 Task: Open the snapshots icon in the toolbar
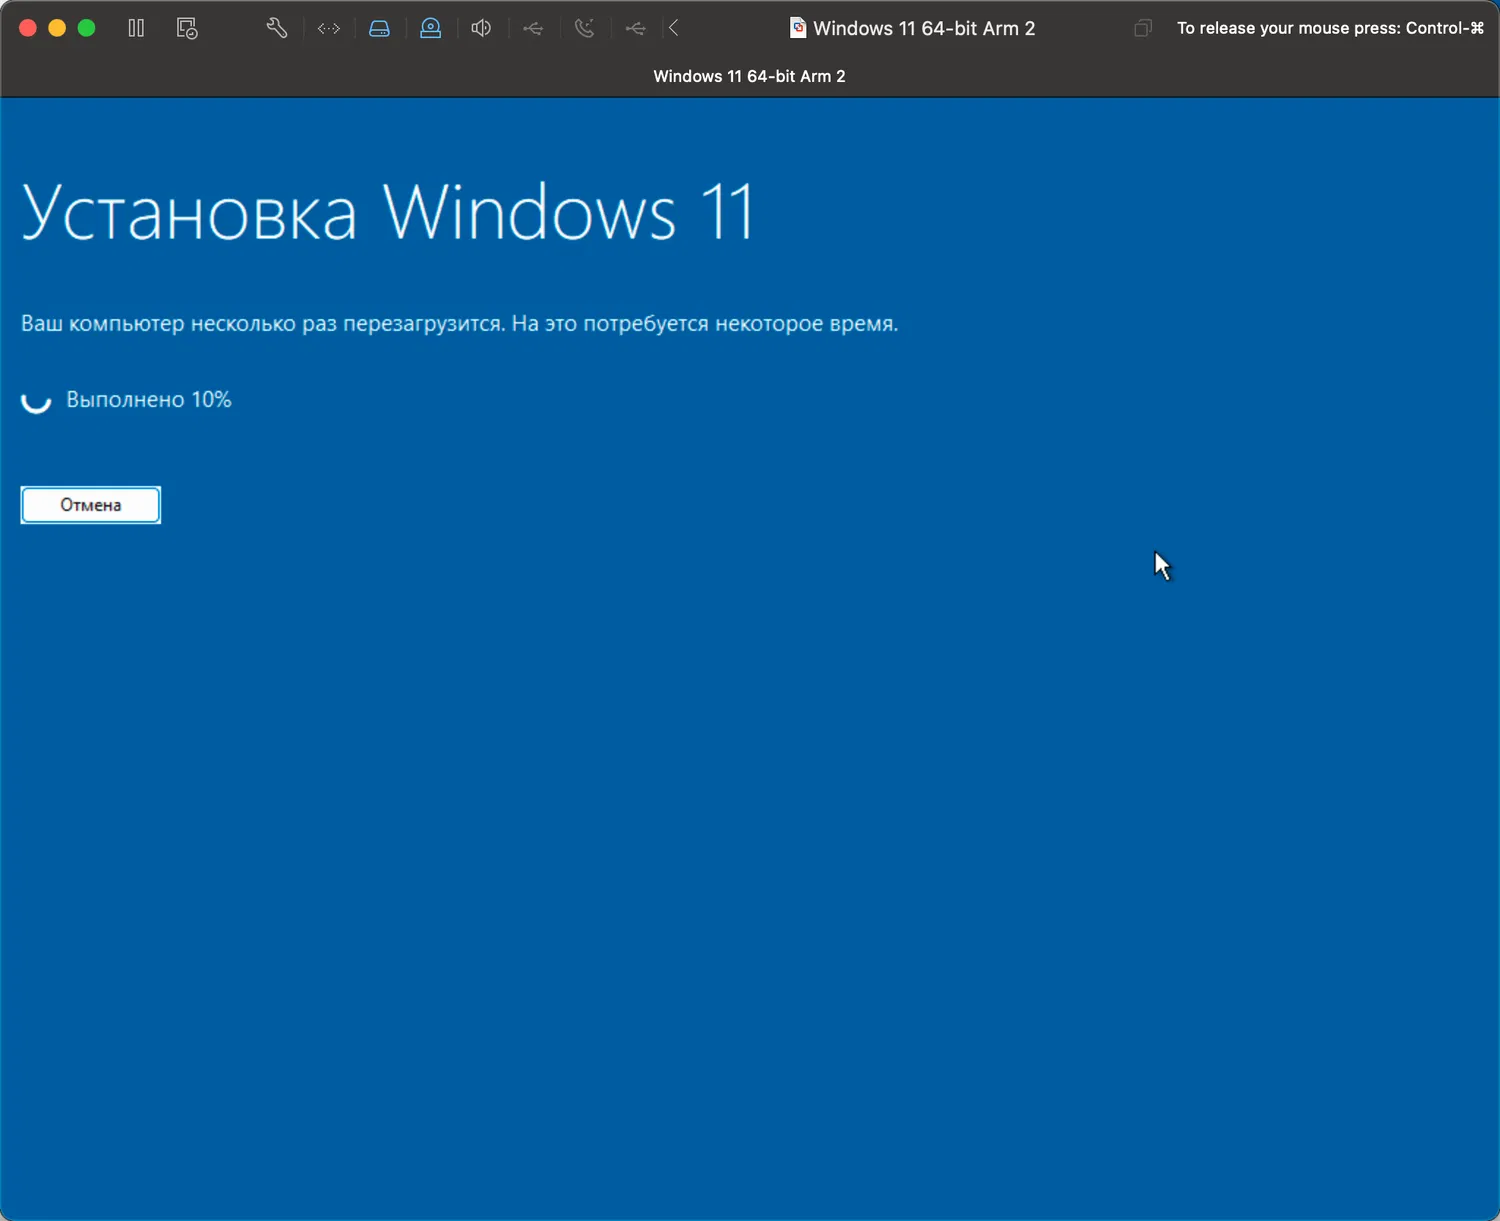(x=187, y=28)
